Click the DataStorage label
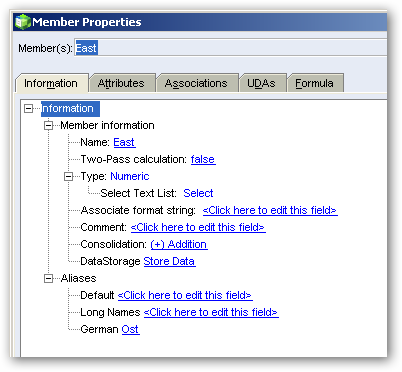 [110, 262]
